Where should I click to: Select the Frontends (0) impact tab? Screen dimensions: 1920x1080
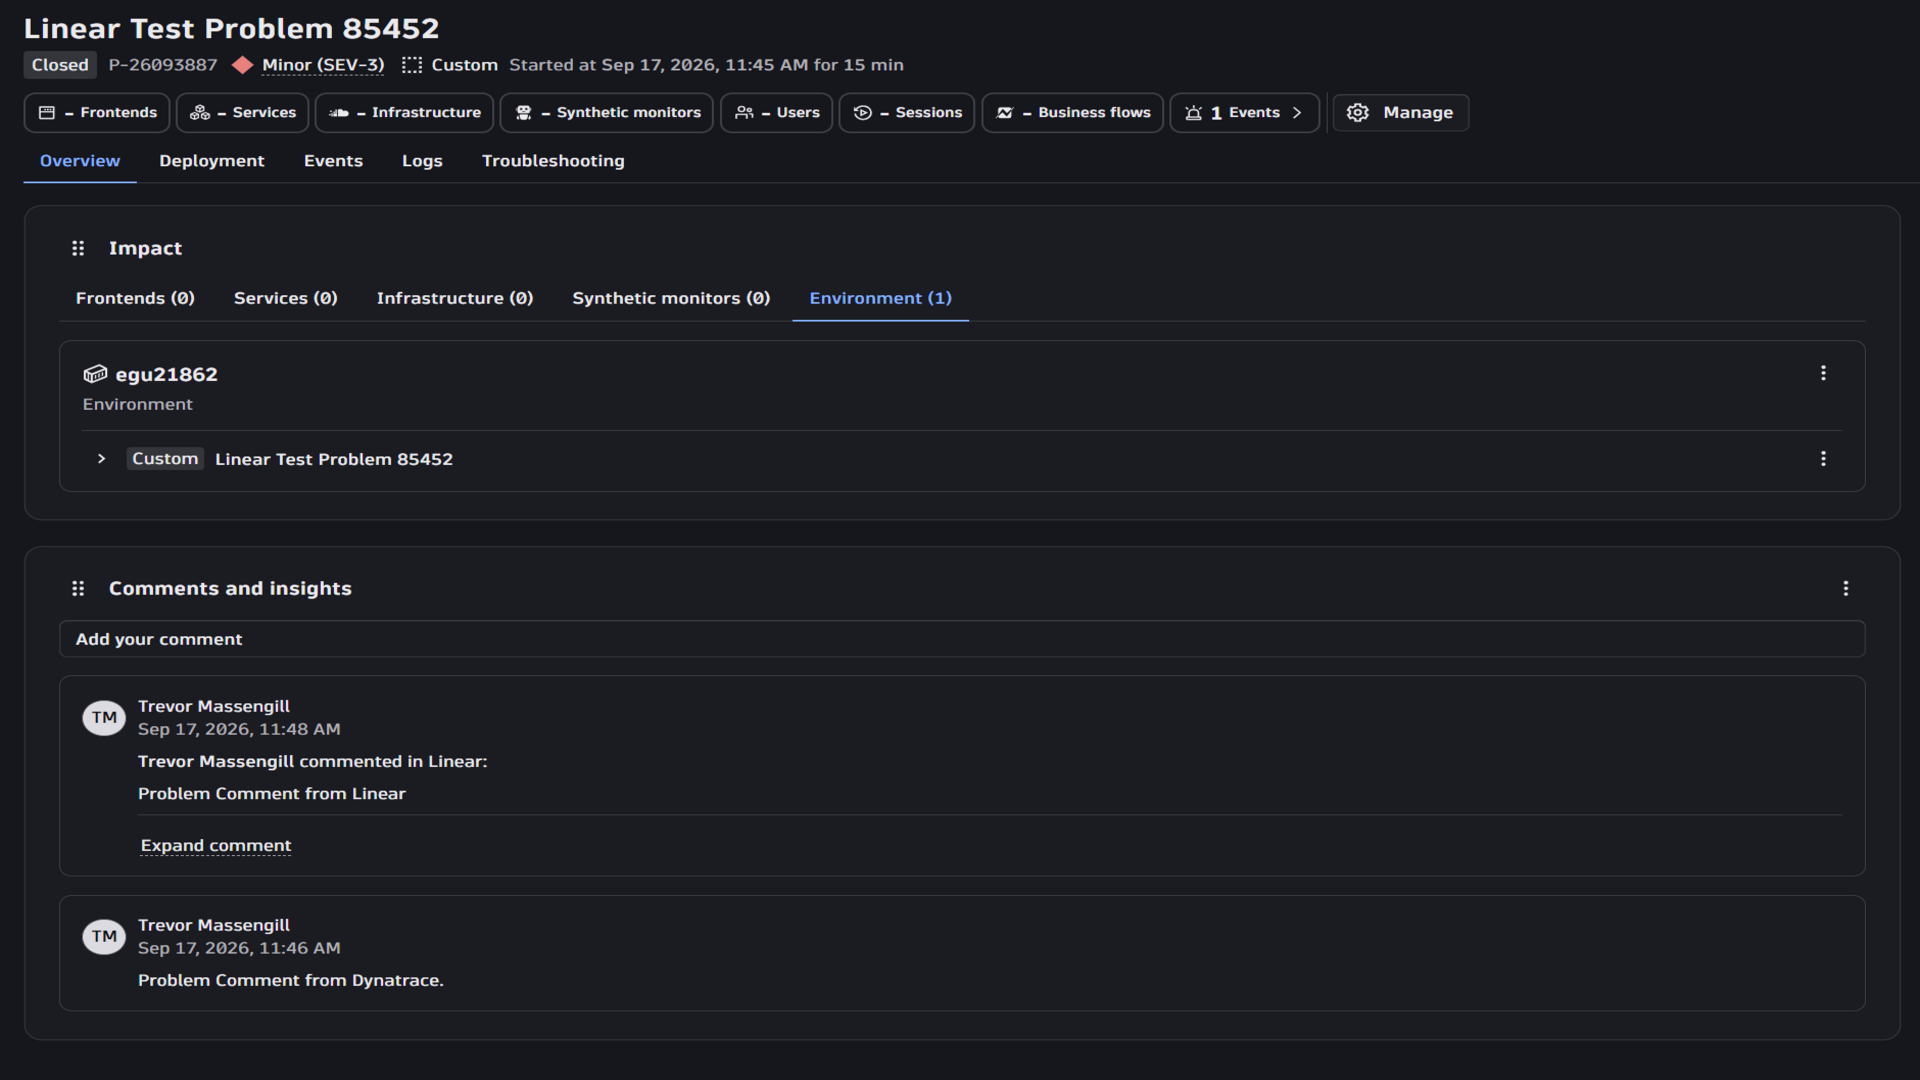[x=135, y=298]
